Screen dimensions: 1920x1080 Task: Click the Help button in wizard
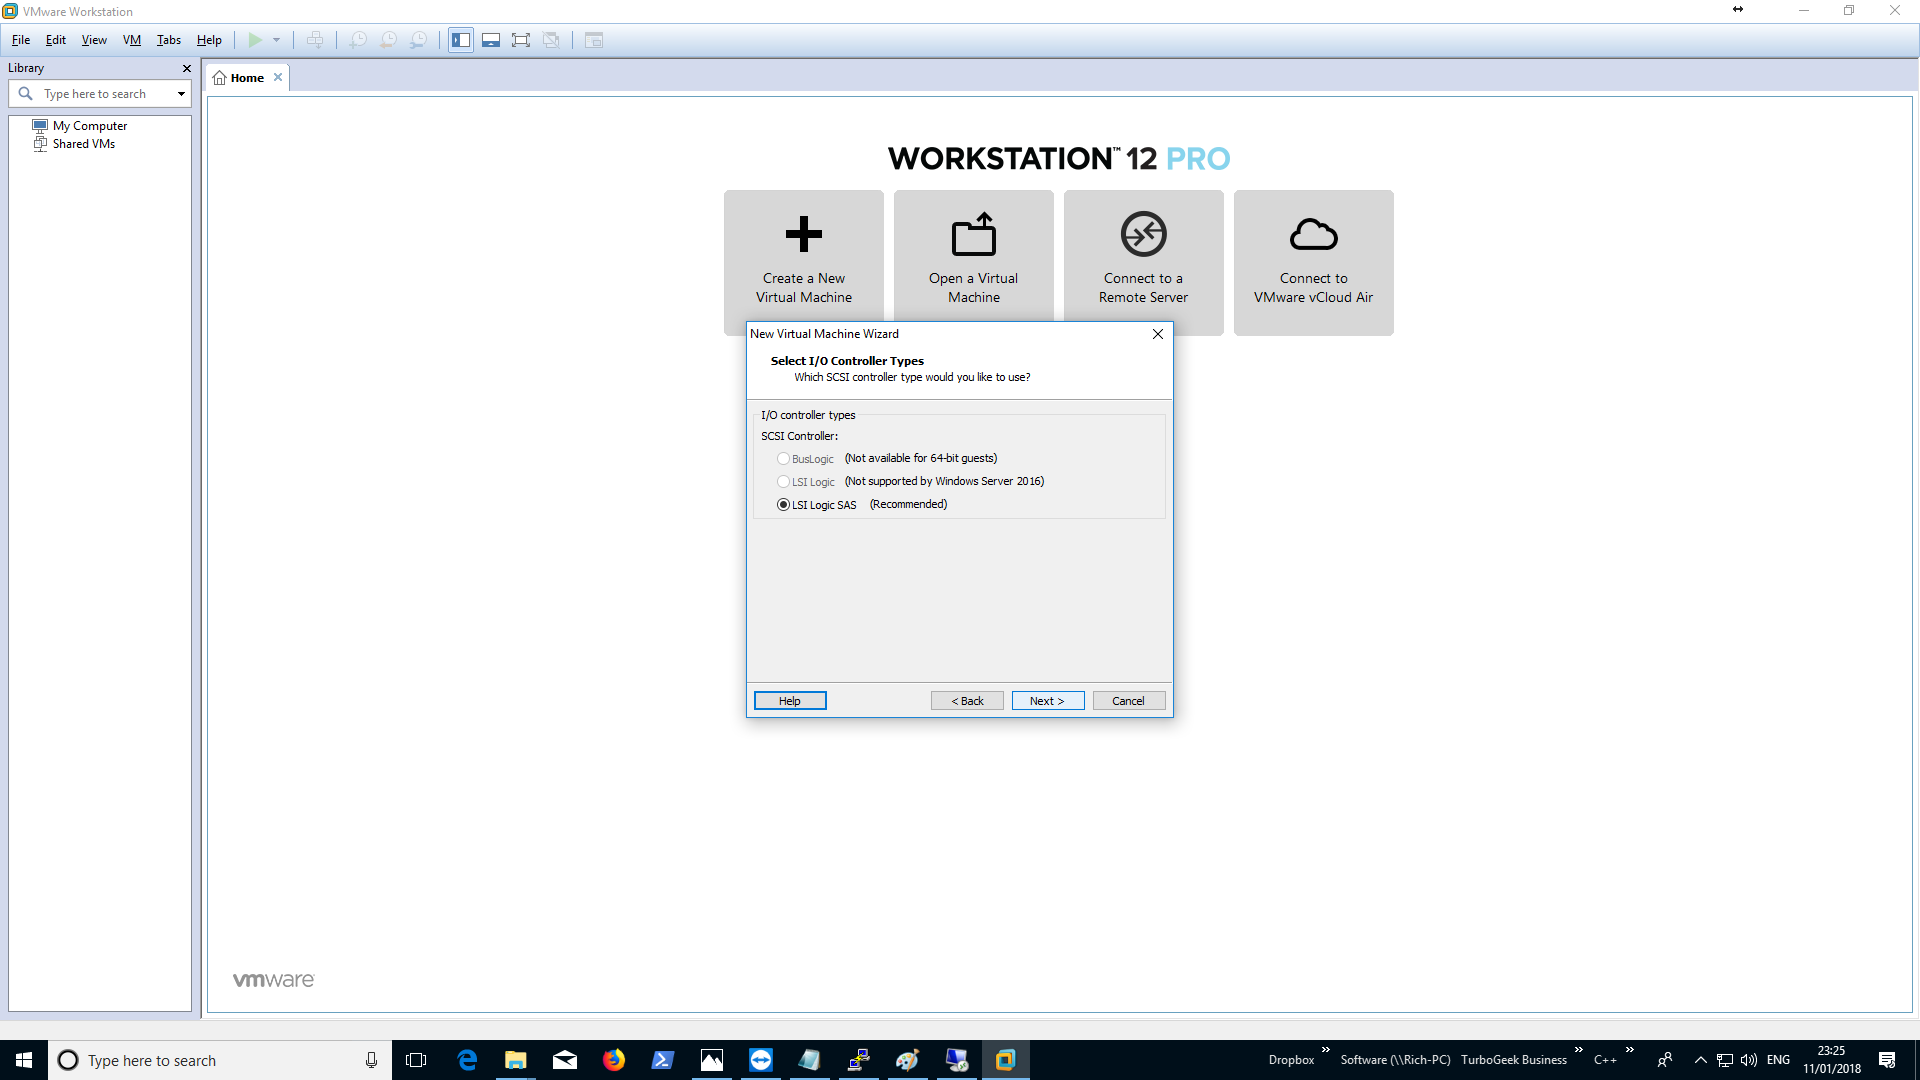790,701
